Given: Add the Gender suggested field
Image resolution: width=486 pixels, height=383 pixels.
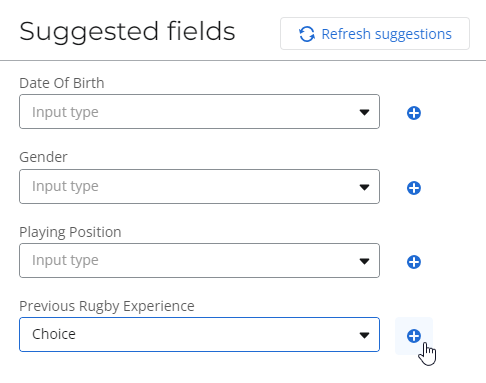Looking at the screenshot, I should 414,188.
